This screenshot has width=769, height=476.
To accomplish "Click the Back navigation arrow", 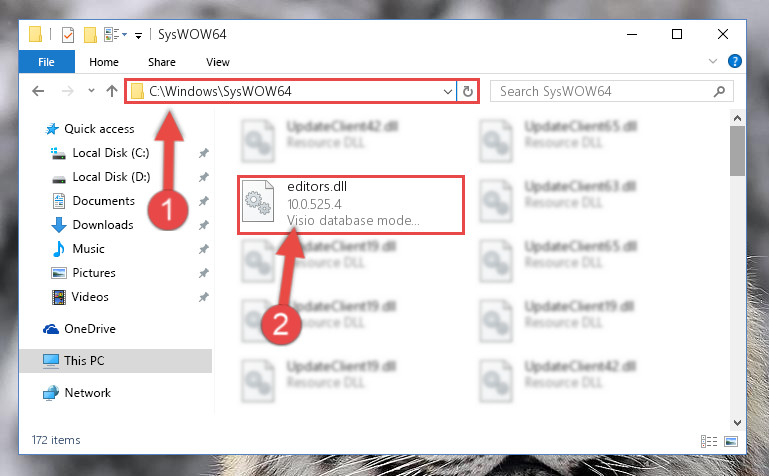I will click(x=38, y=91).
